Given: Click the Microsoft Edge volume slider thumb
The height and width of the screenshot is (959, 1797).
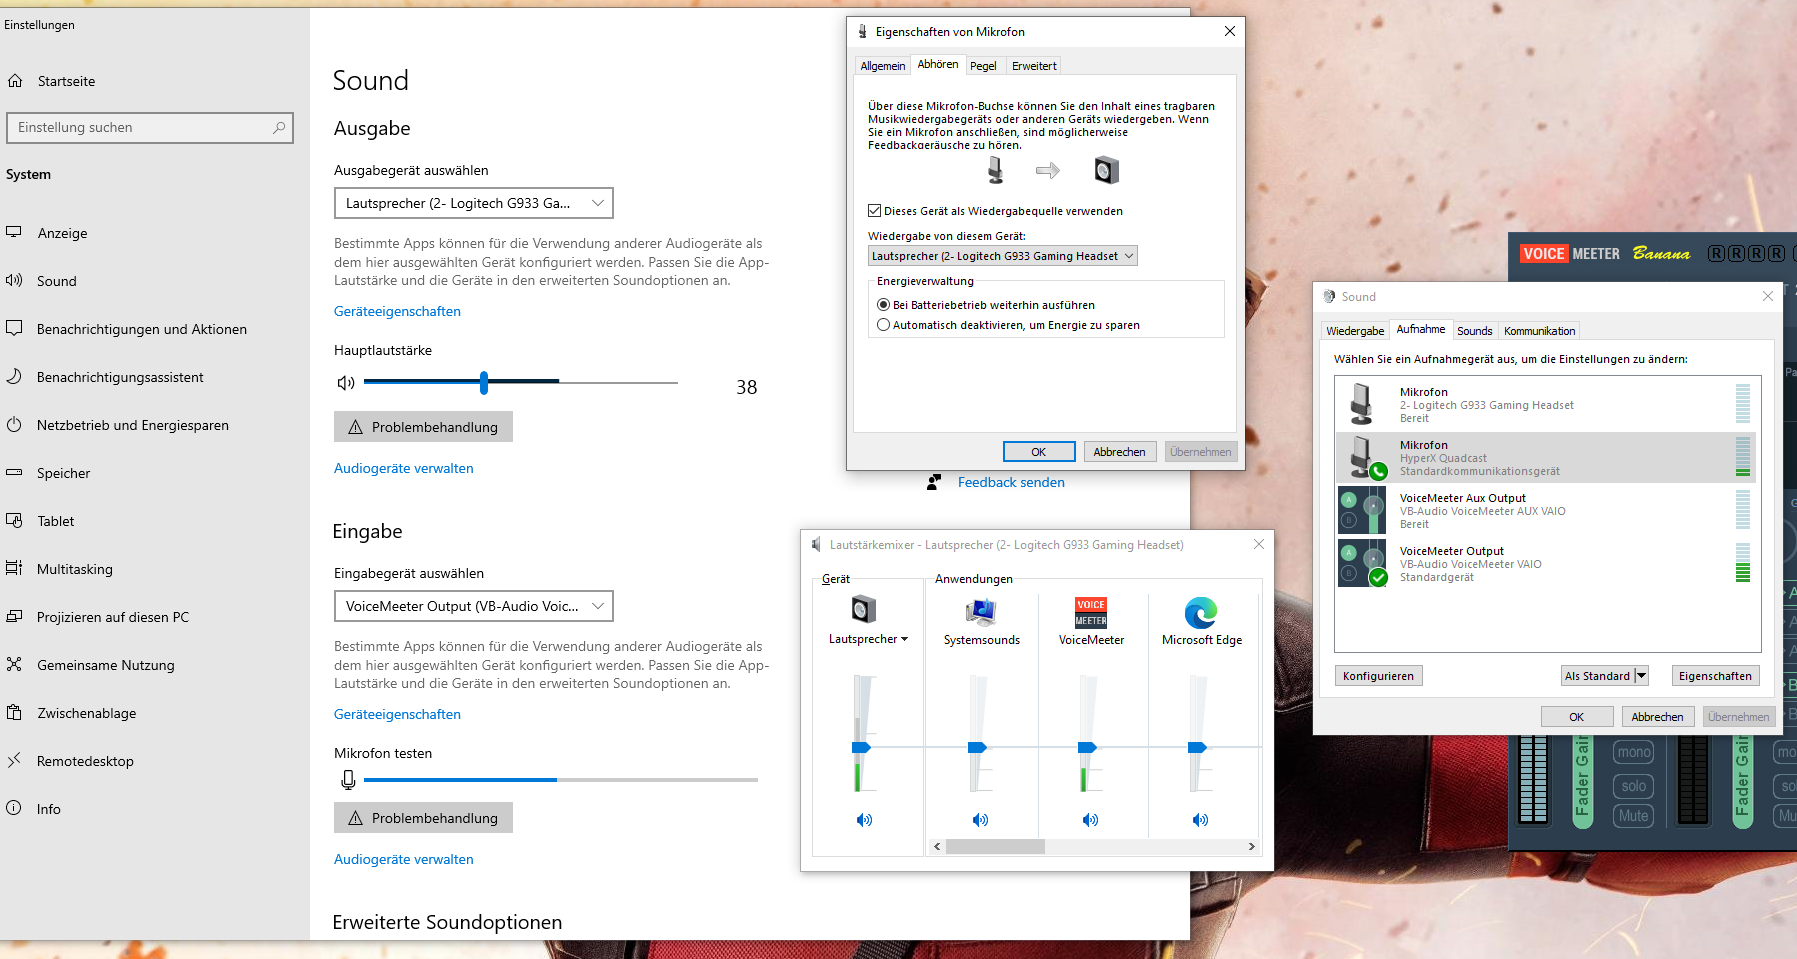Looking at the screenshot, I should click(1197, 748).
